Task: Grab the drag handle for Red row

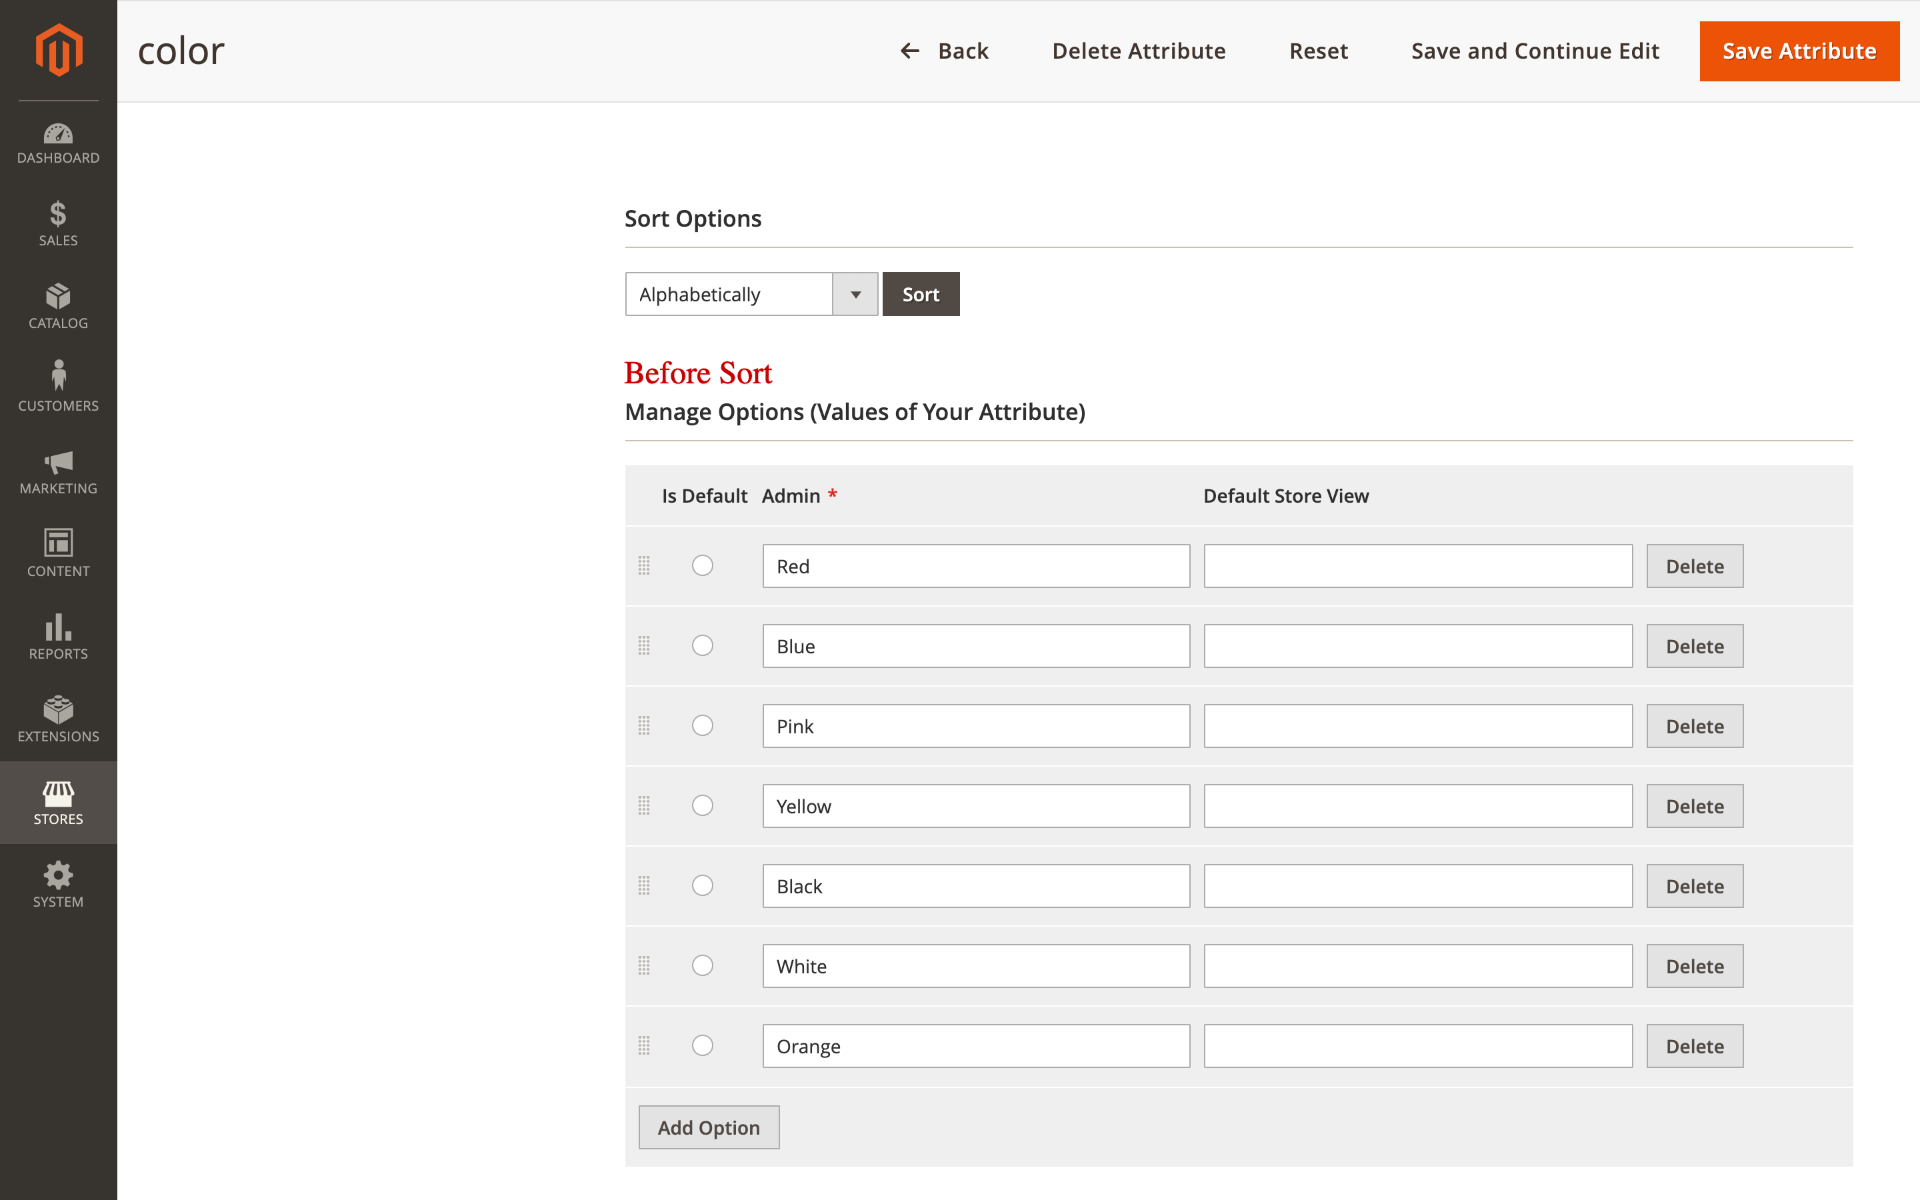Action: (644, 566)
